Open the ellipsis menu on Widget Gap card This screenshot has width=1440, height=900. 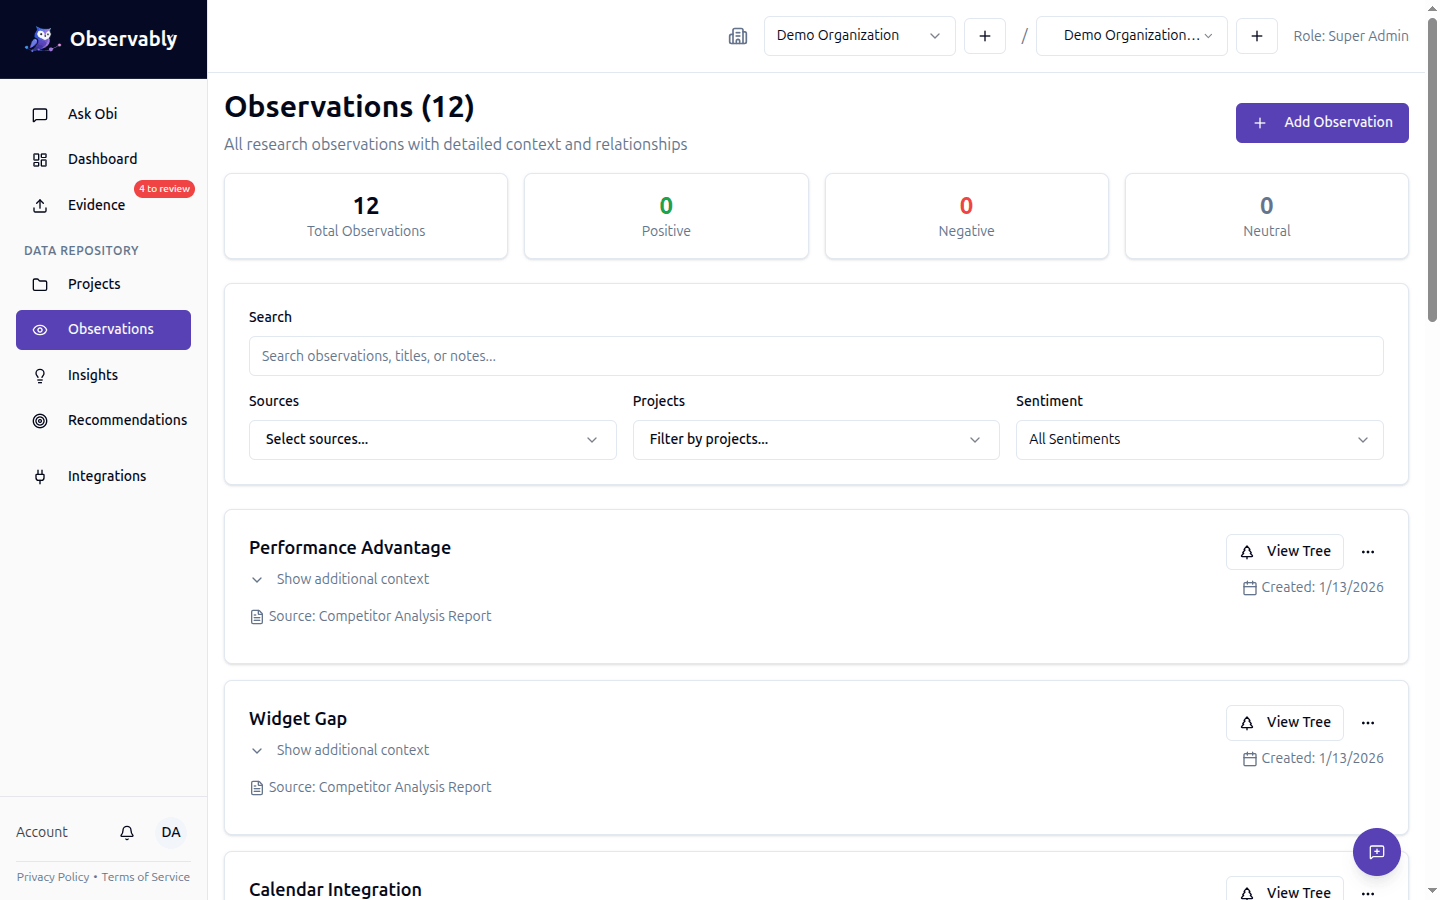coord(1368,722)
